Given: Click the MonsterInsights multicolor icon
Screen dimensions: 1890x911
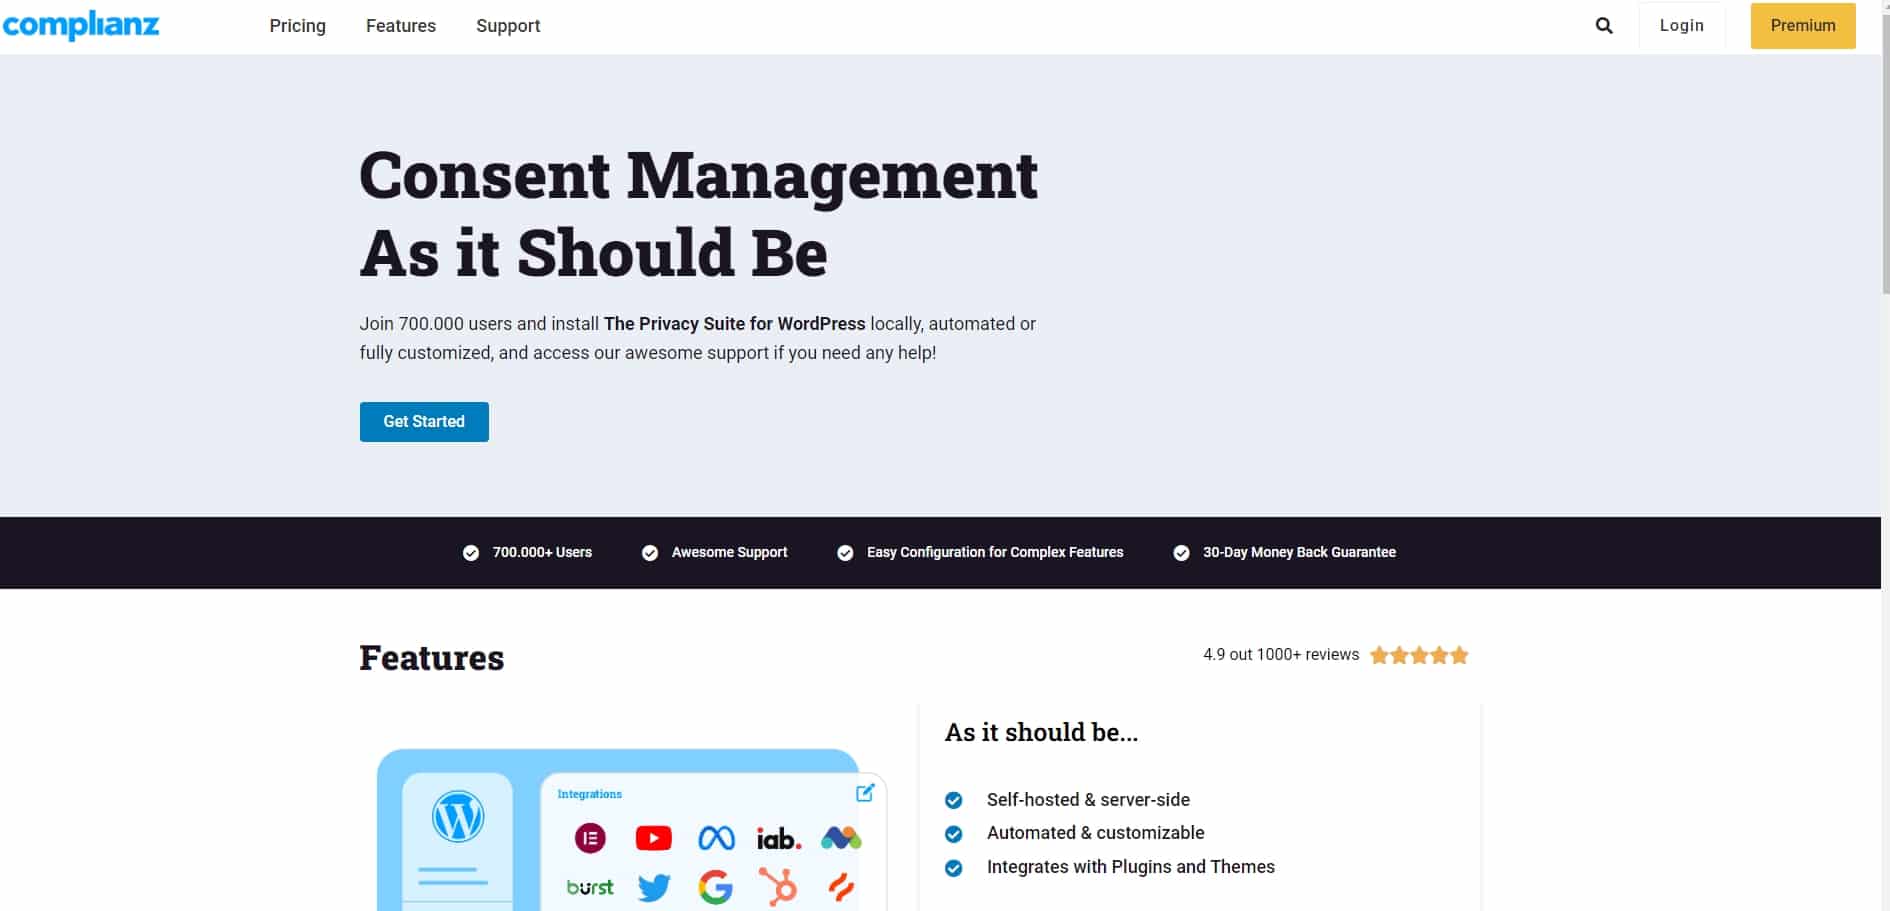Looking at the screenshot, I should (841, 838).
